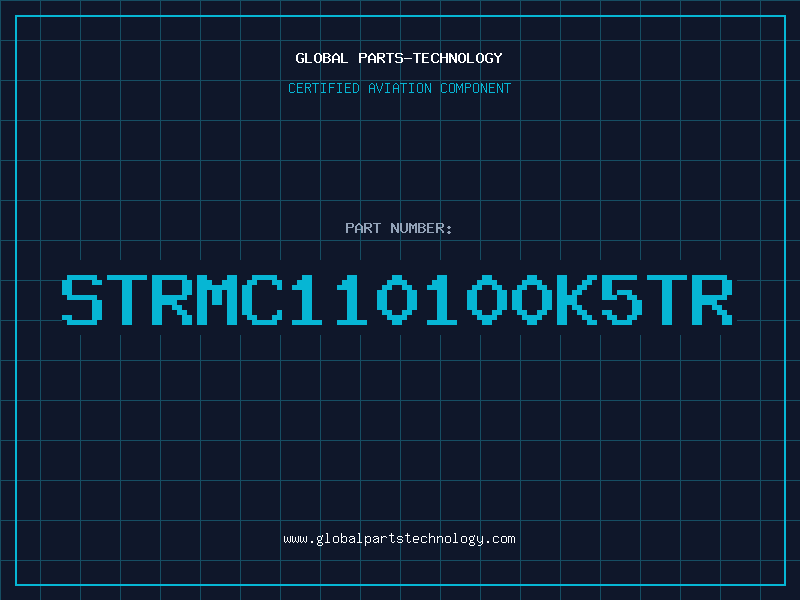Open the www.globalpartstechnology.com link
Viewport: 800px width, 600px height.
[x=399, y=539]
